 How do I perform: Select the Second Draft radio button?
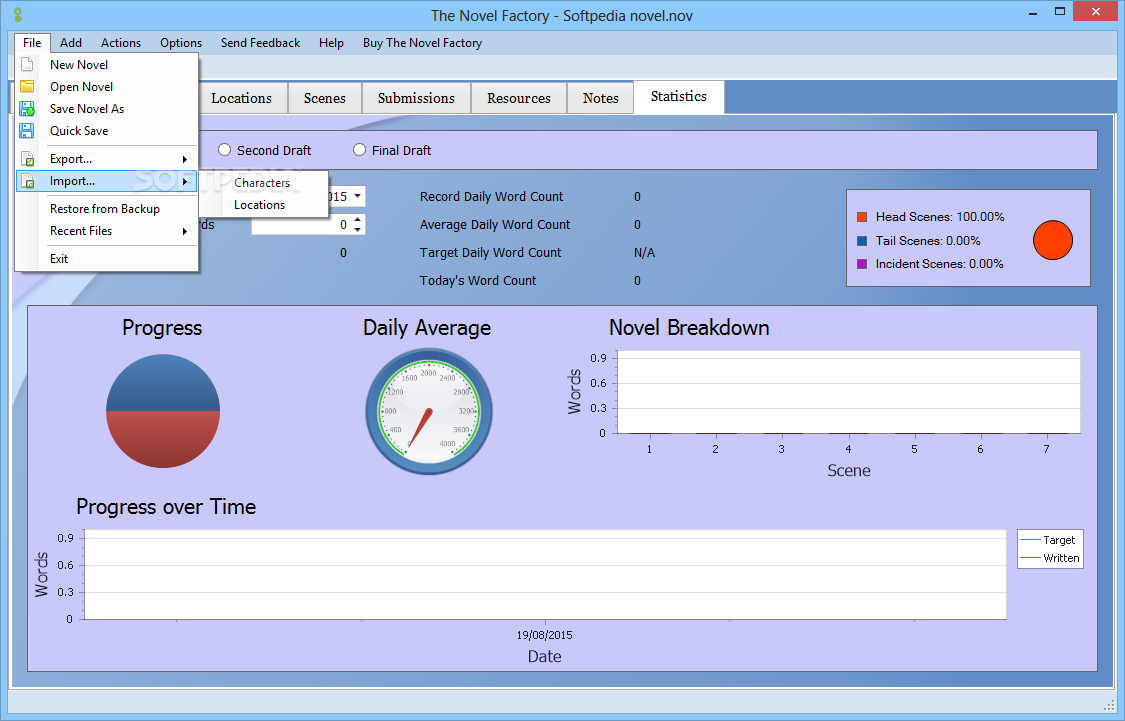225,150
